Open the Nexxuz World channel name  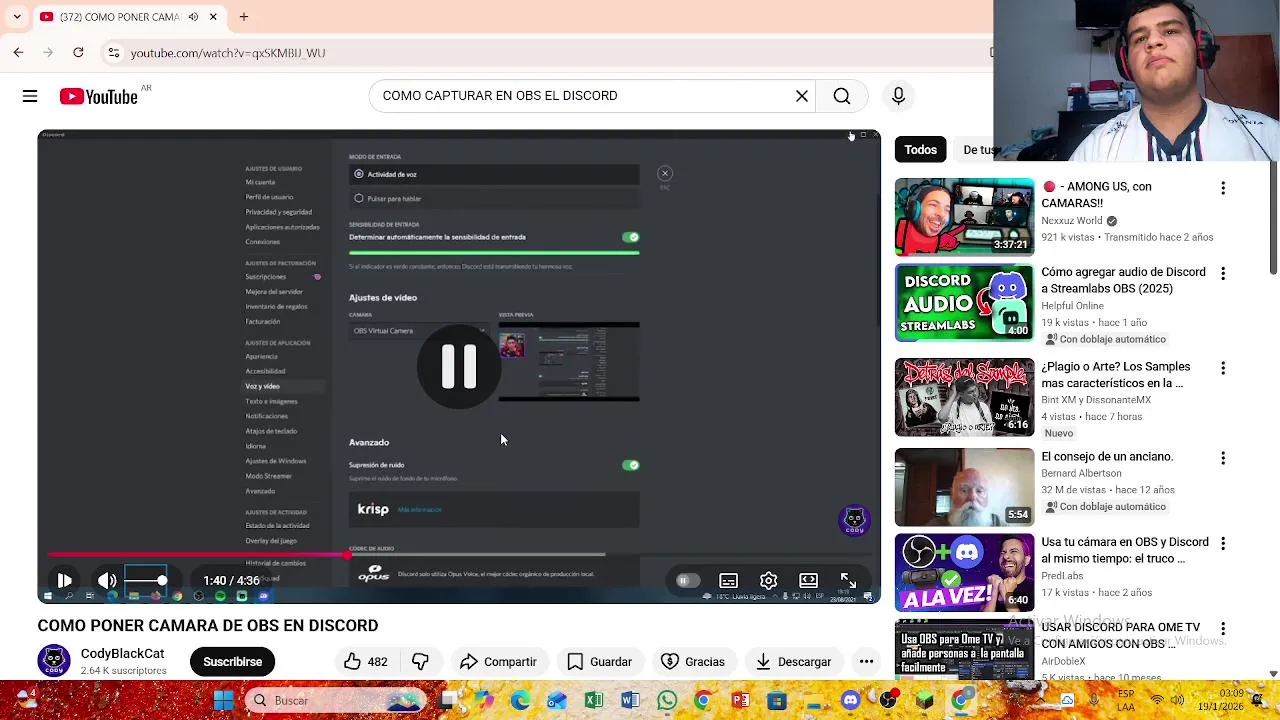[x=1072, y=221]
